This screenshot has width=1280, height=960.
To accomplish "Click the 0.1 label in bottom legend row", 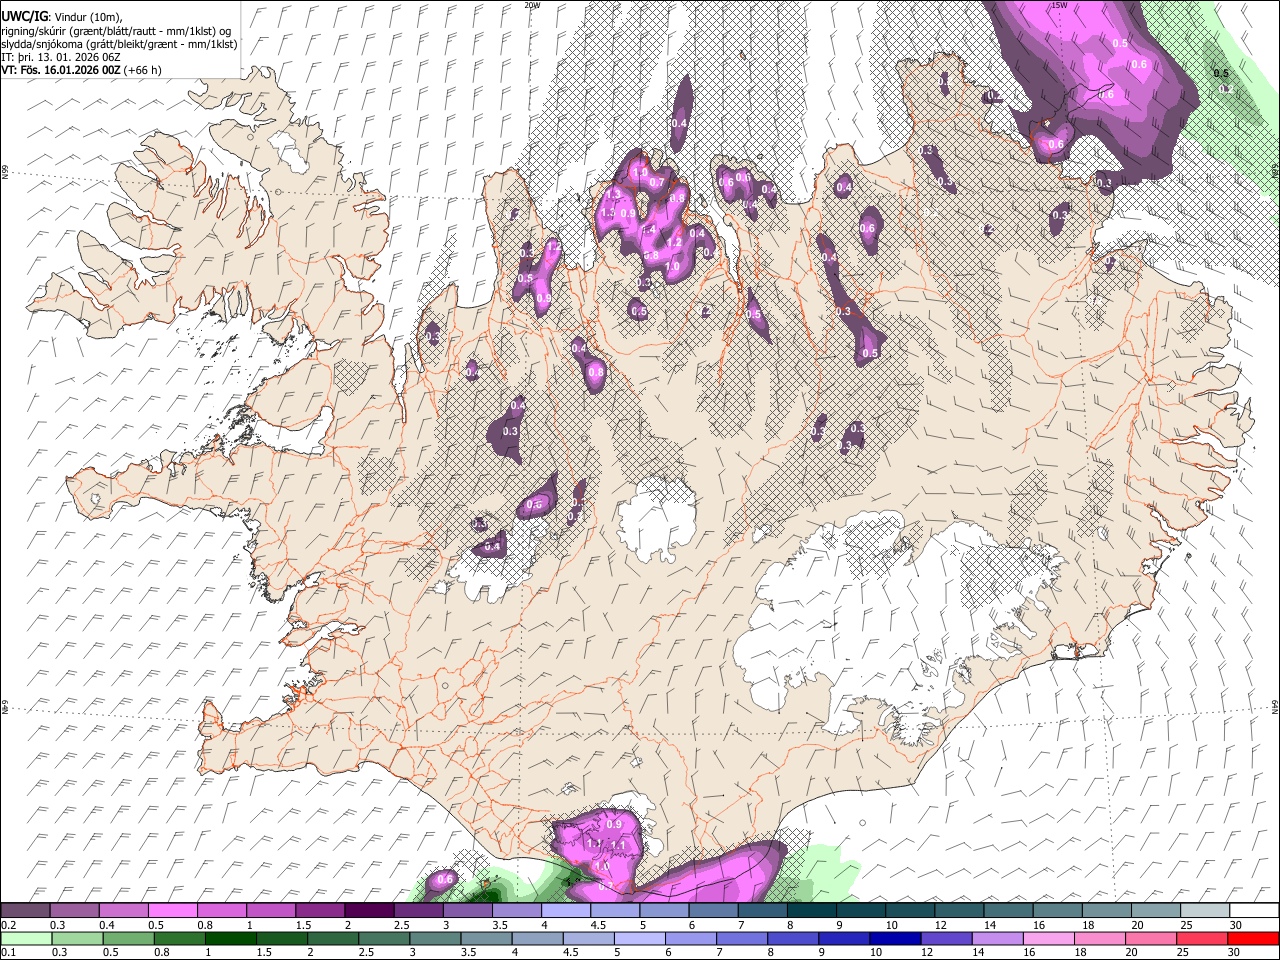I will coord(9,952).
